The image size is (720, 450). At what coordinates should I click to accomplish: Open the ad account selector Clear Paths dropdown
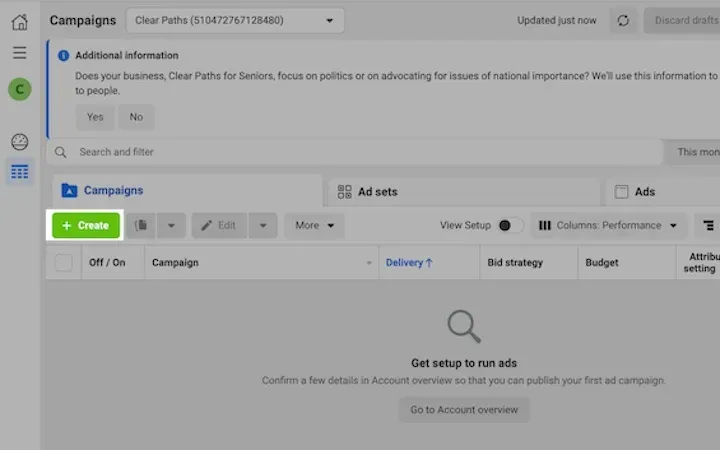click(x=235, y=20)
